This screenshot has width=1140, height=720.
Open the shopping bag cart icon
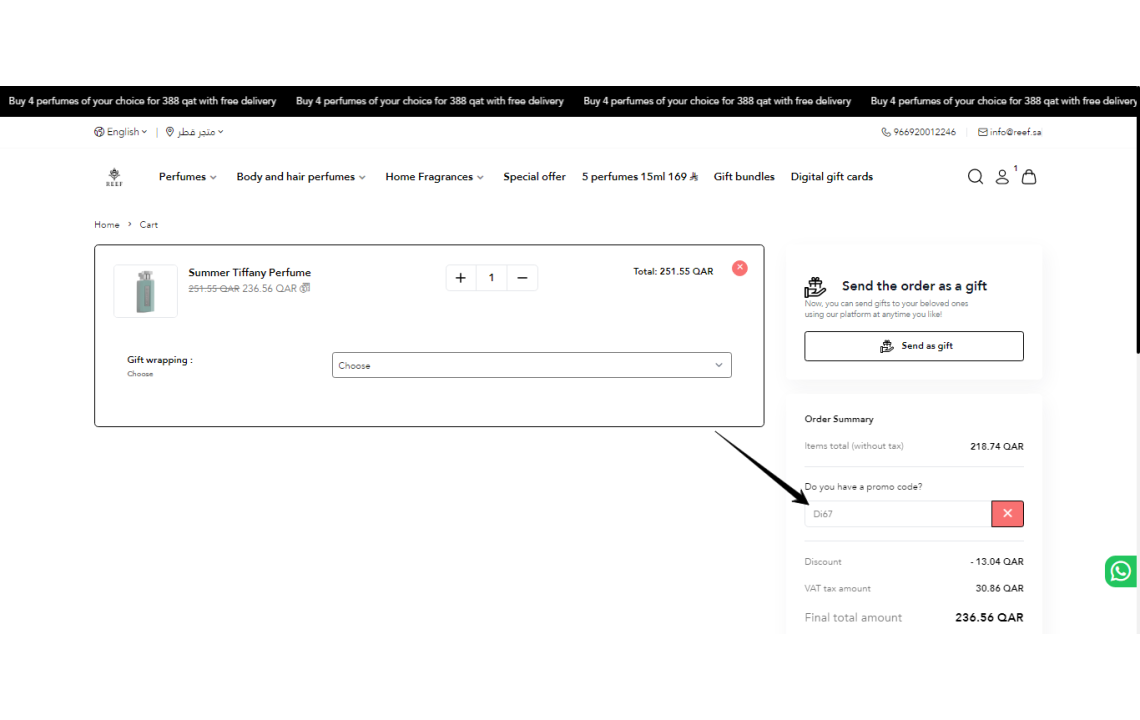coord(1029,177)
